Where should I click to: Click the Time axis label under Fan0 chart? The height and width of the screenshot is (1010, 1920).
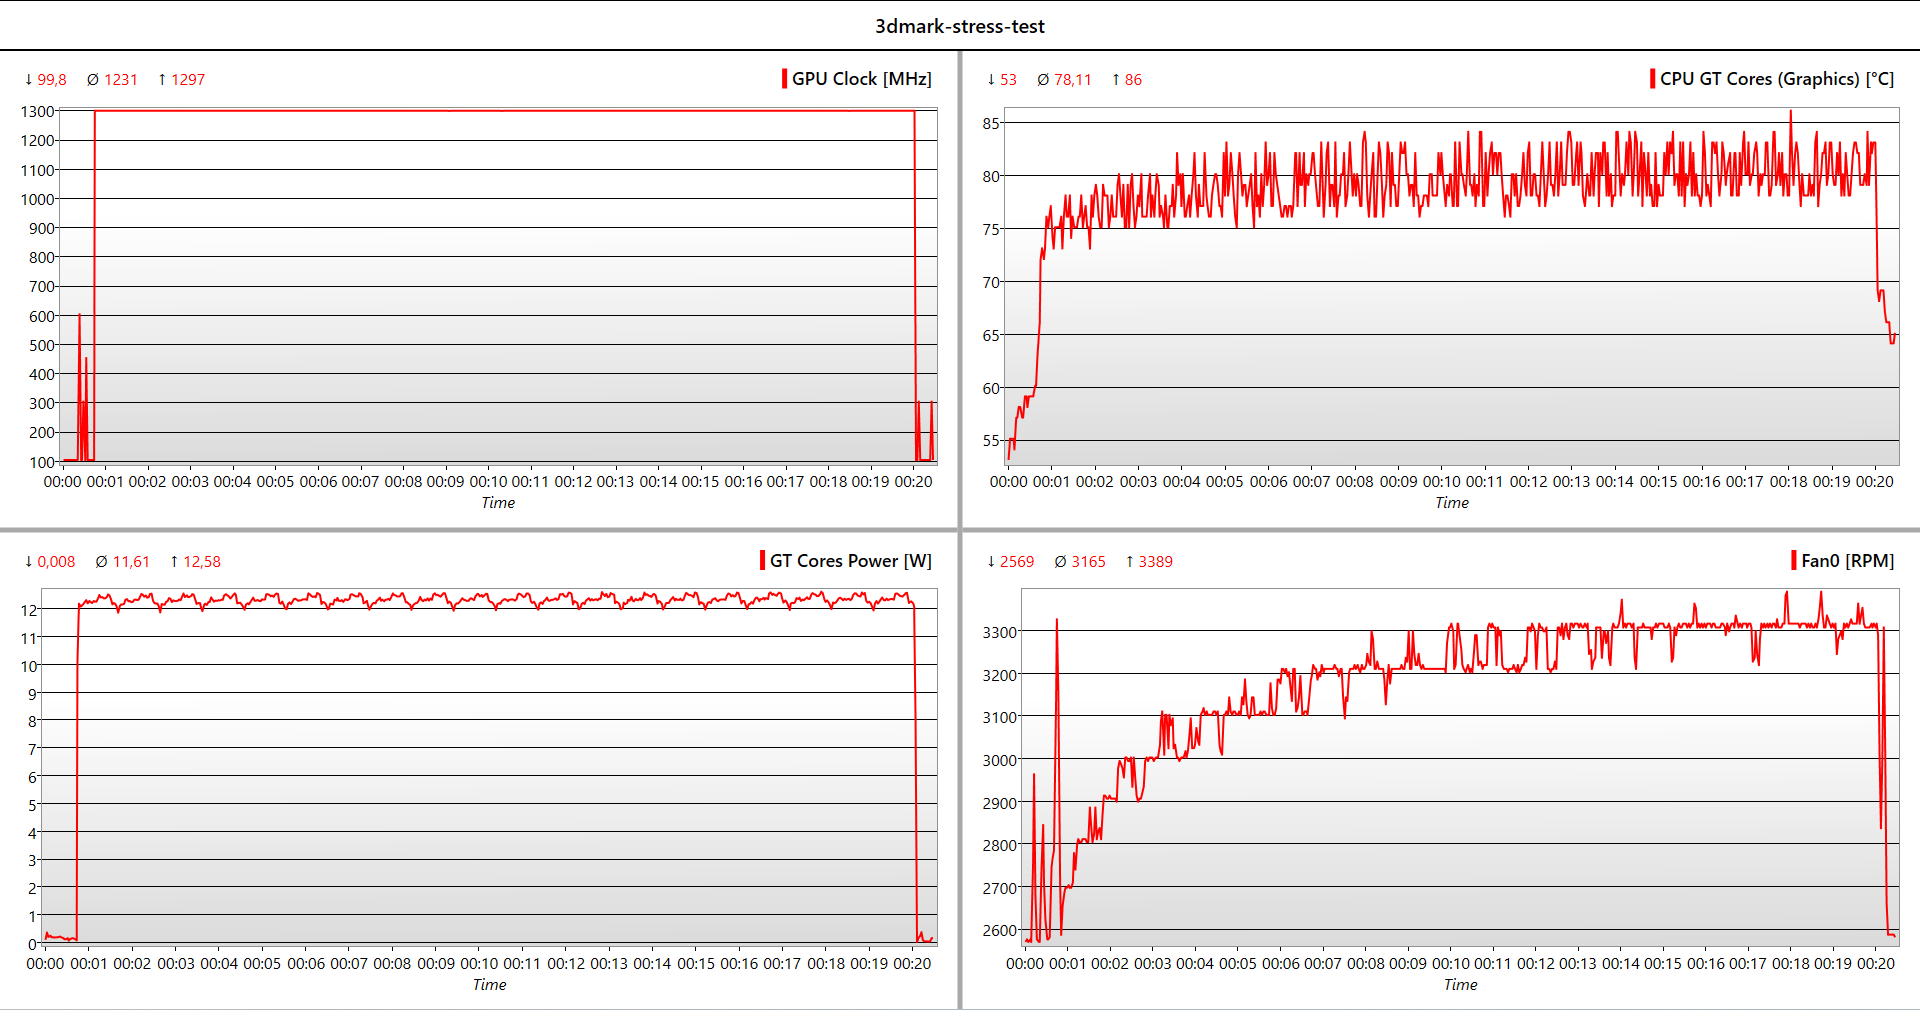(1462, 985)
